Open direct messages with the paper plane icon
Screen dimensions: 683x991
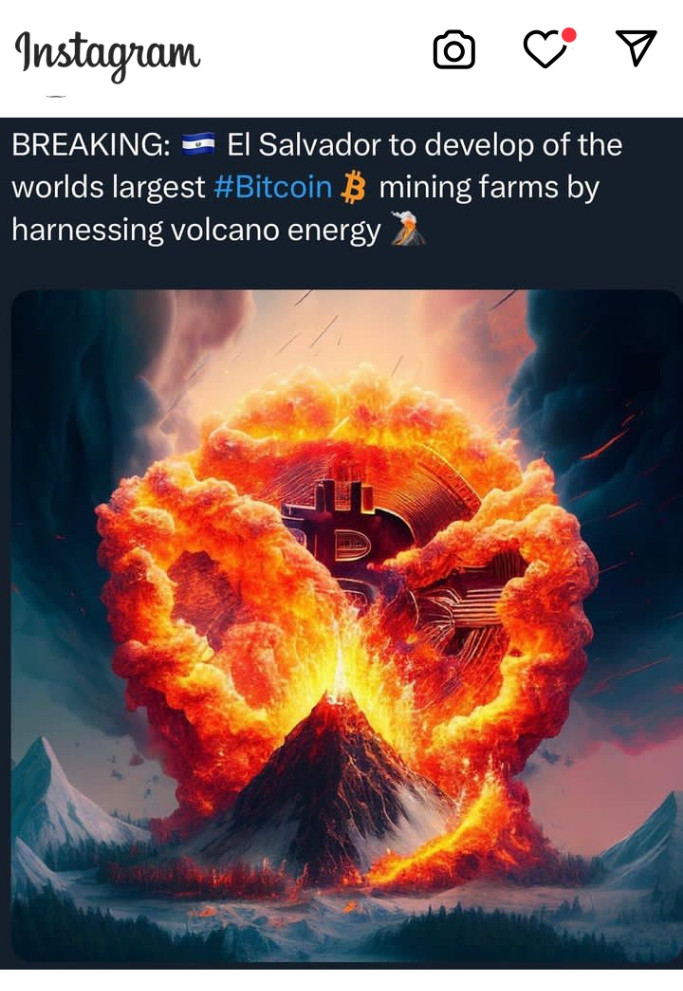click(636, 48)
